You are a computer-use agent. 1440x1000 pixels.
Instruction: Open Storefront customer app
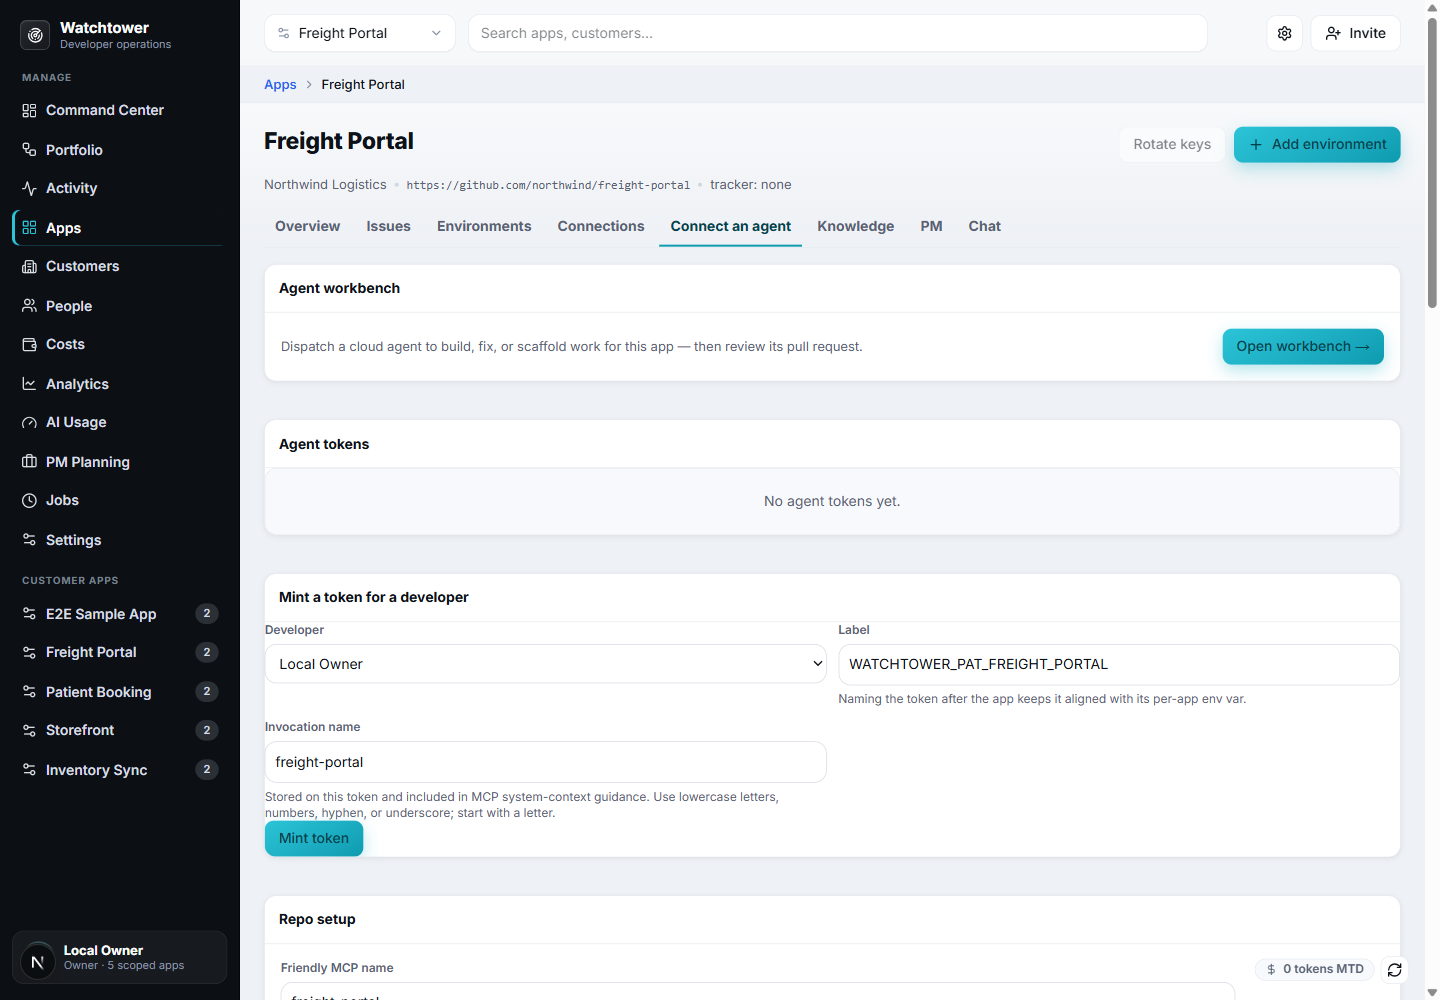coord(118,730)
